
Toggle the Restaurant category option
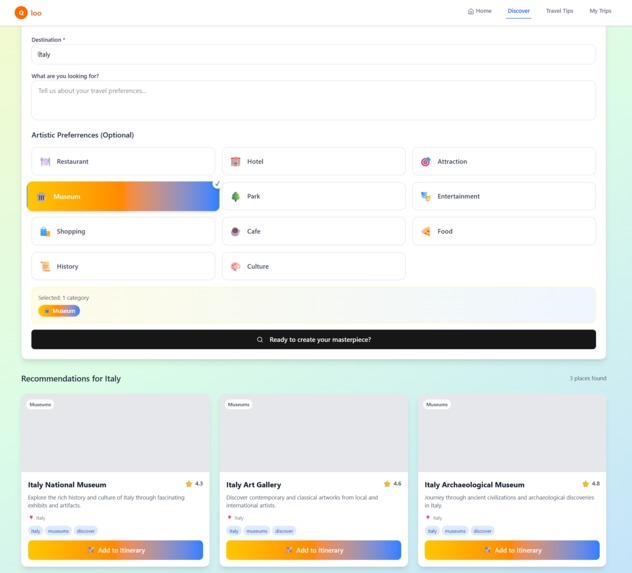click(x=123, y=162)
